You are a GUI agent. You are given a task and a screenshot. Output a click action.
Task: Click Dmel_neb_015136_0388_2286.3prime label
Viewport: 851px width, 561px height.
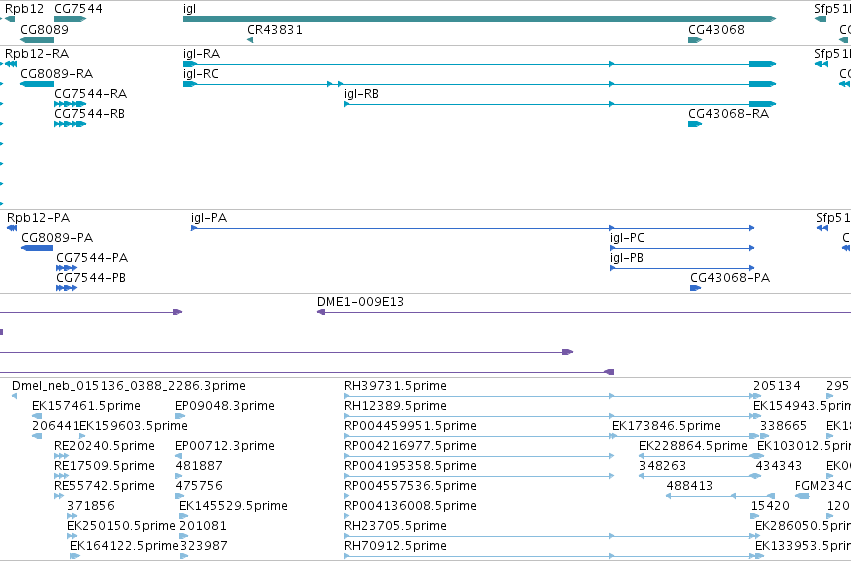(x=129, y=386)
